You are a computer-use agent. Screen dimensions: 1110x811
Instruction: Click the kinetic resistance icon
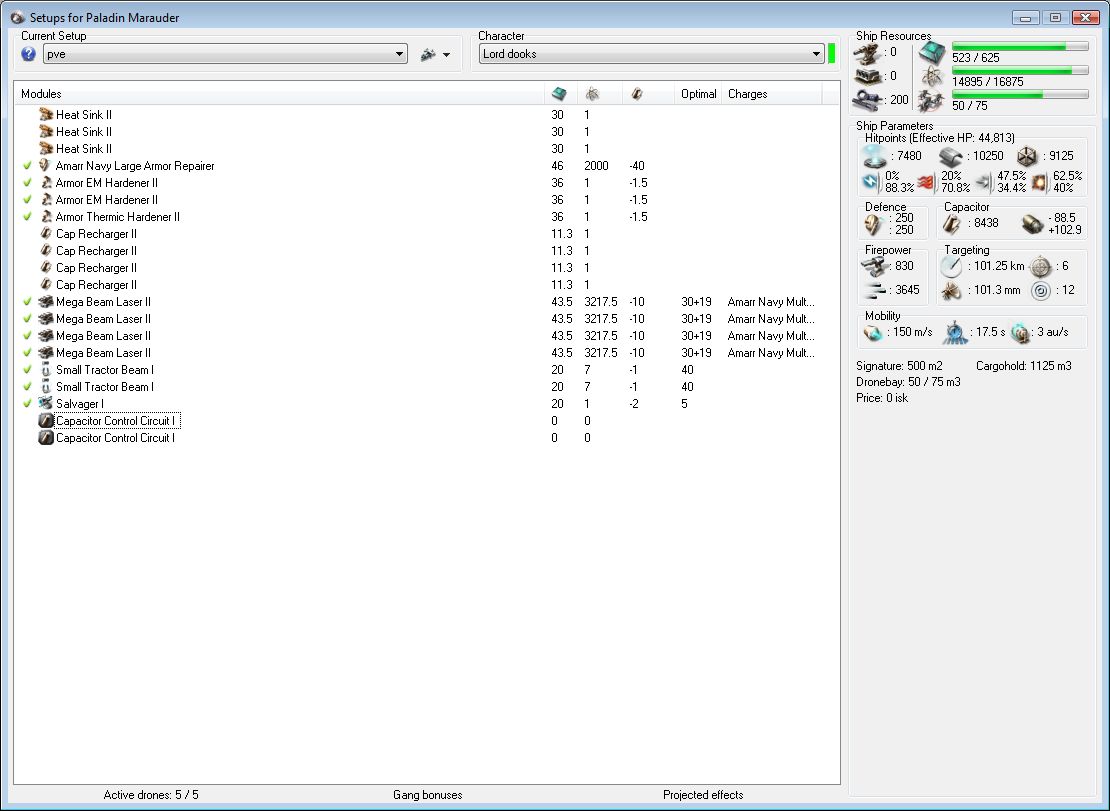(983, 183)
